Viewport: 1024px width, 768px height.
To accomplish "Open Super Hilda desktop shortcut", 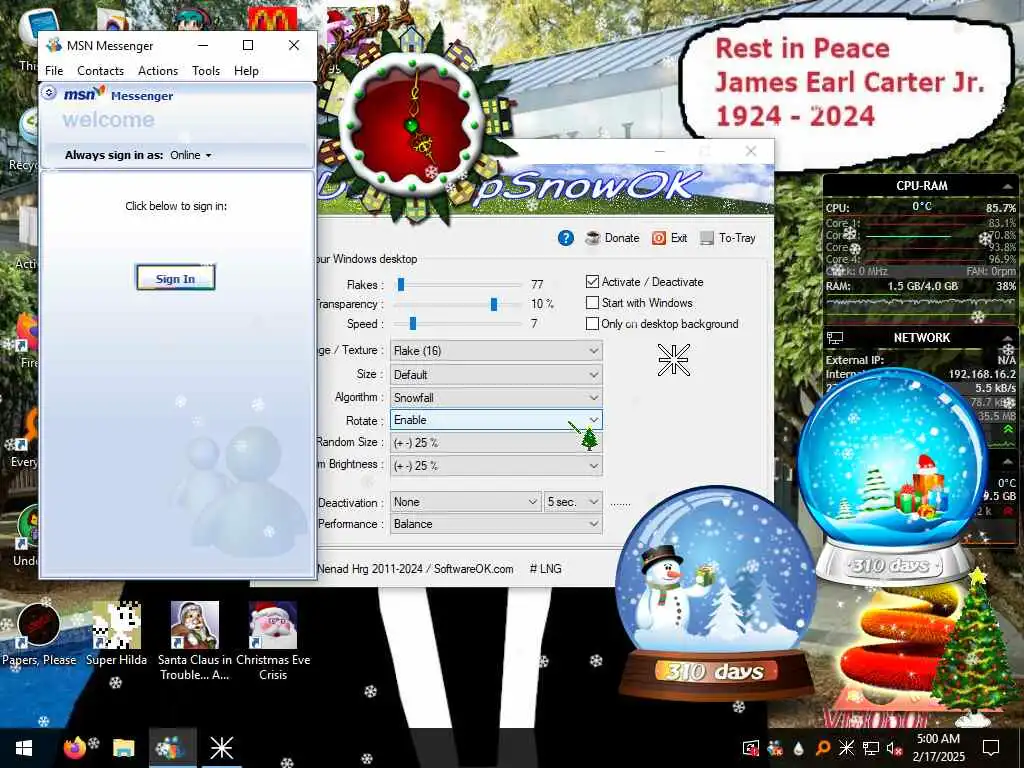I will (x=116, y=635).
